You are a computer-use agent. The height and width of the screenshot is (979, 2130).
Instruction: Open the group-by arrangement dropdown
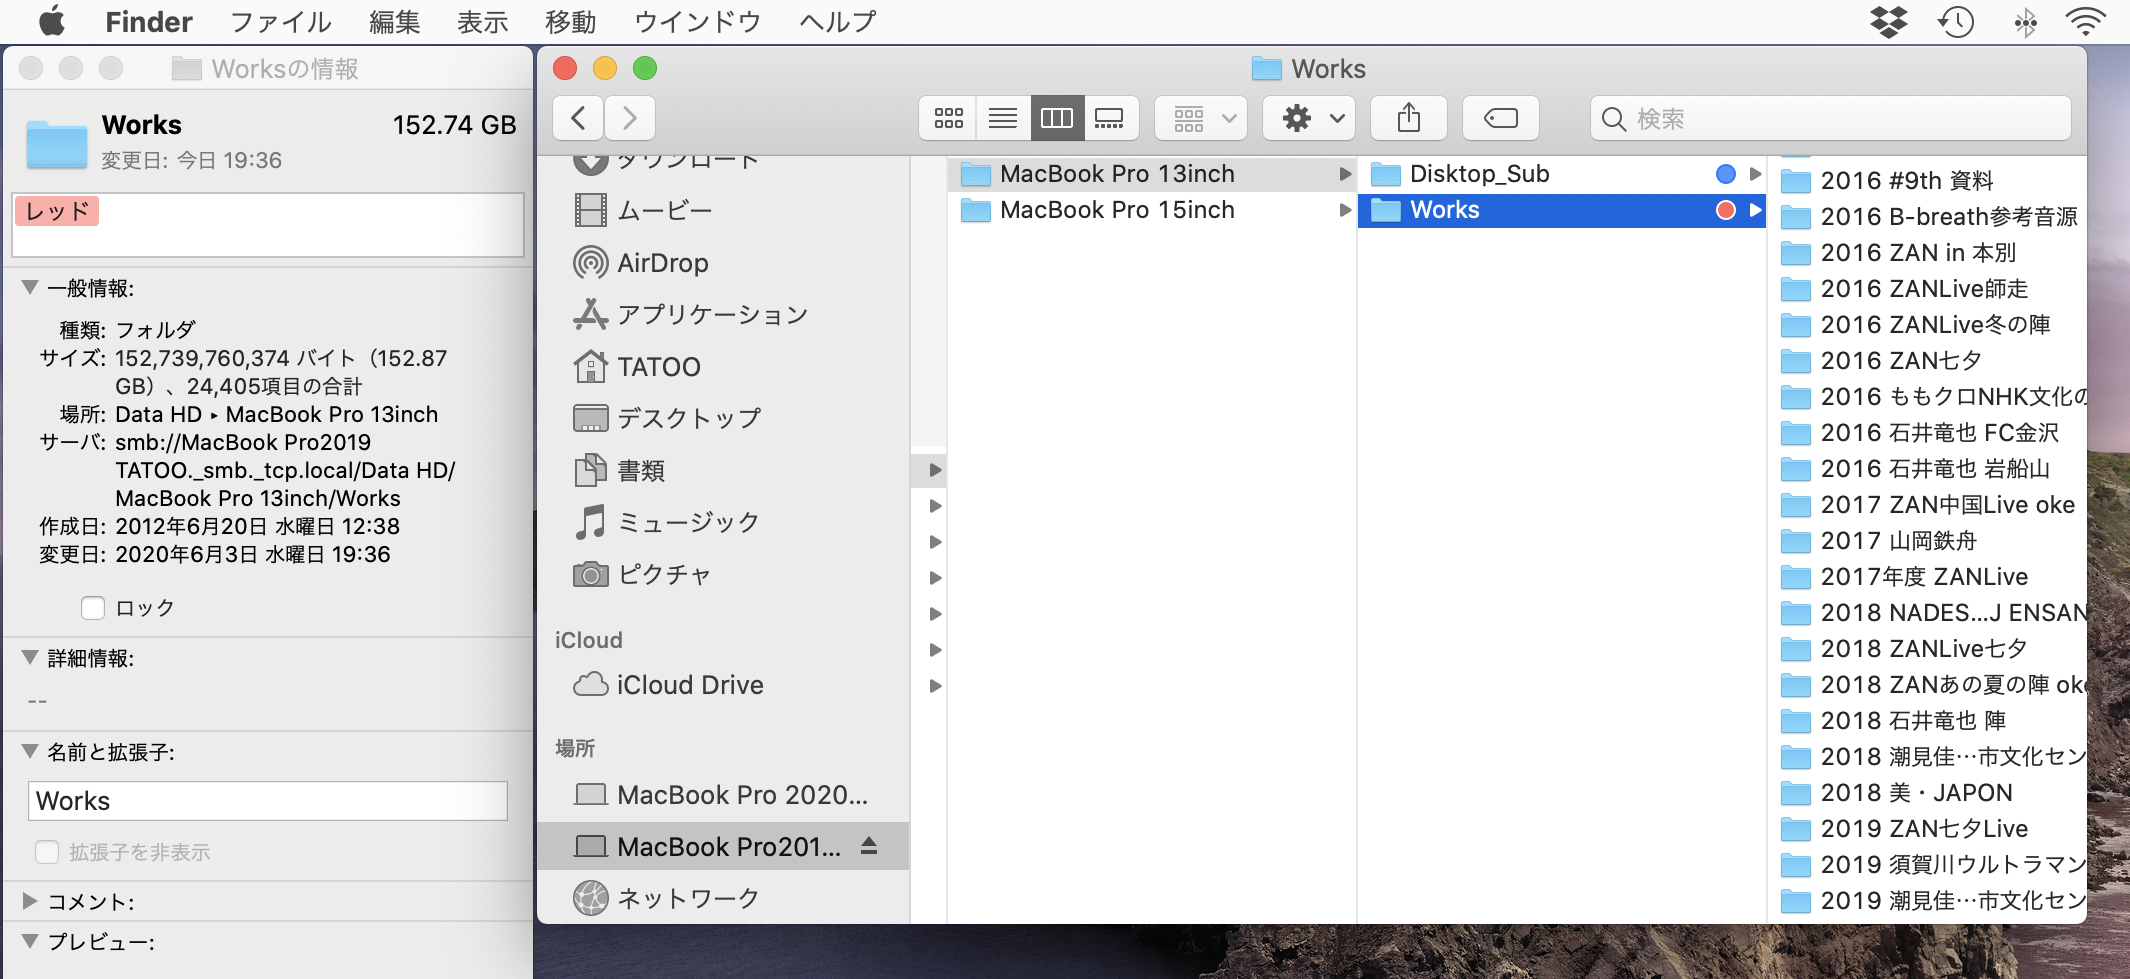pyautogui.click(x=1201, y=119)
